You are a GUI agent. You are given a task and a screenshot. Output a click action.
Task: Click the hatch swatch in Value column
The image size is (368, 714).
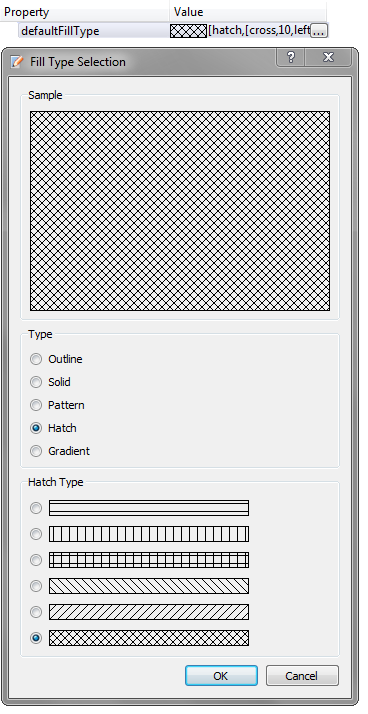(188, 31)
